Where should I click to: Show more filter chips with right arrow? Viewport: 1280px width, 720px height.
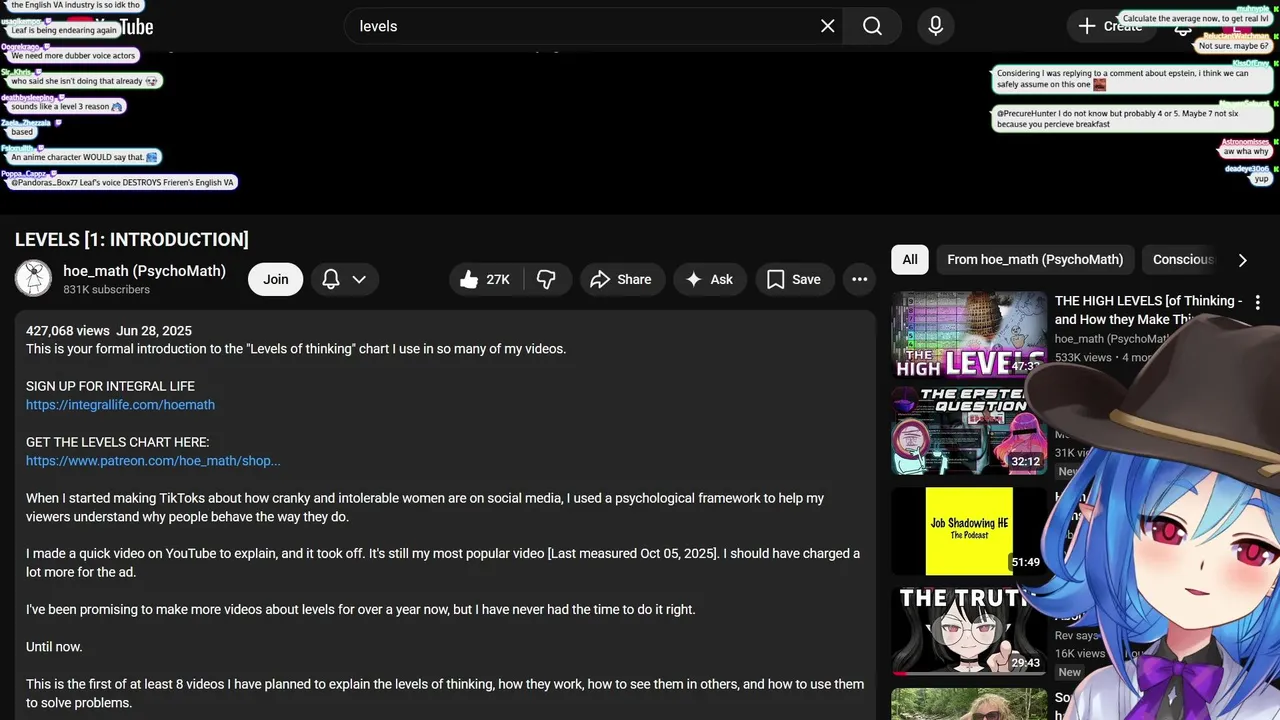(x=1243, y=260)
